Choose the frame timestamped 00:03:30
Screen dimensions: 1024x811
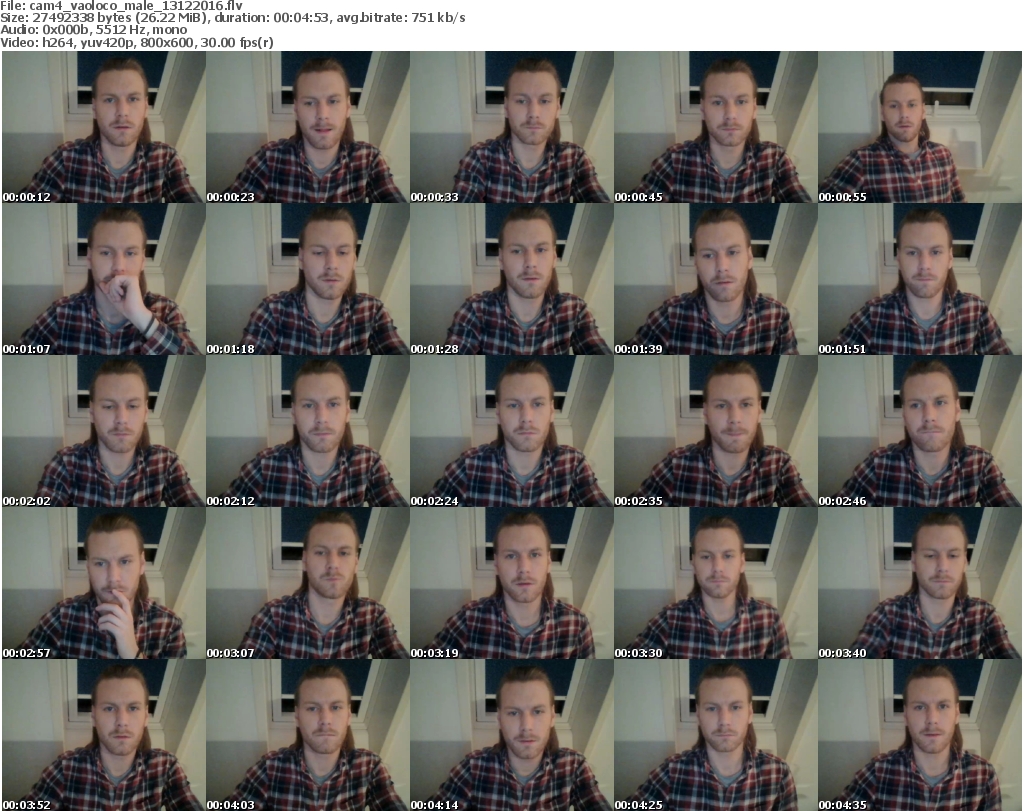(x=716, y=583)
